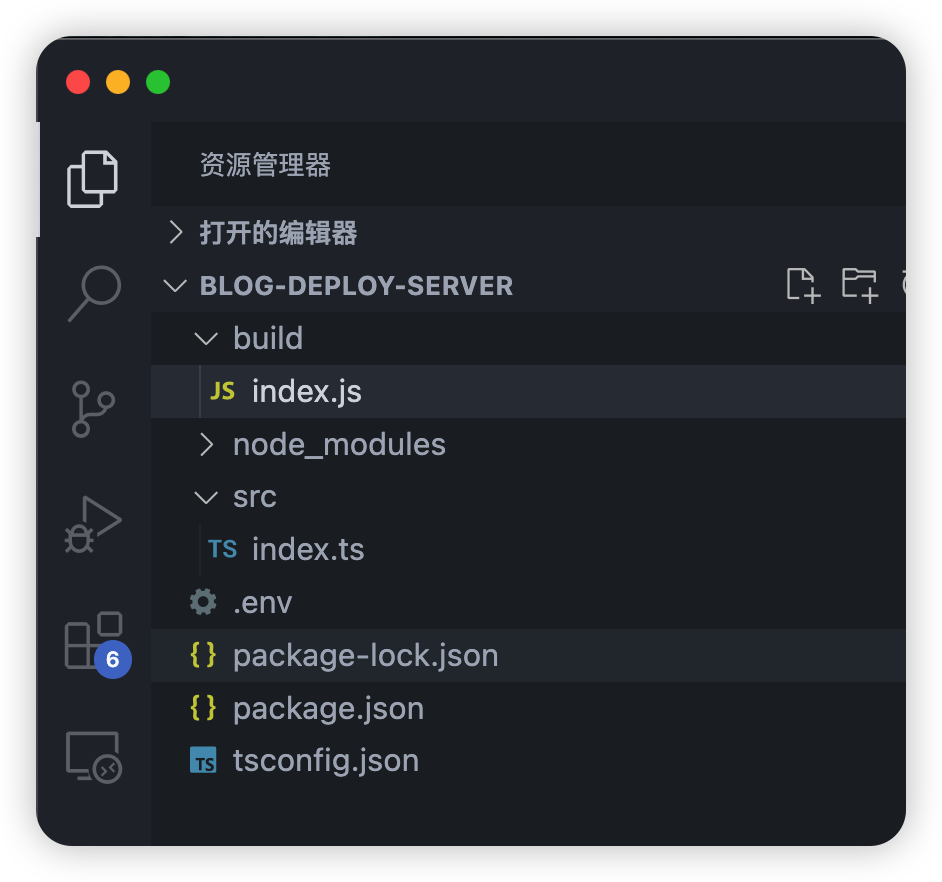This screenshot has width=942, height=882.
Task: Collapse the BLOG-DEPLOY-SERVER root folder
Action: click(356, 285)
